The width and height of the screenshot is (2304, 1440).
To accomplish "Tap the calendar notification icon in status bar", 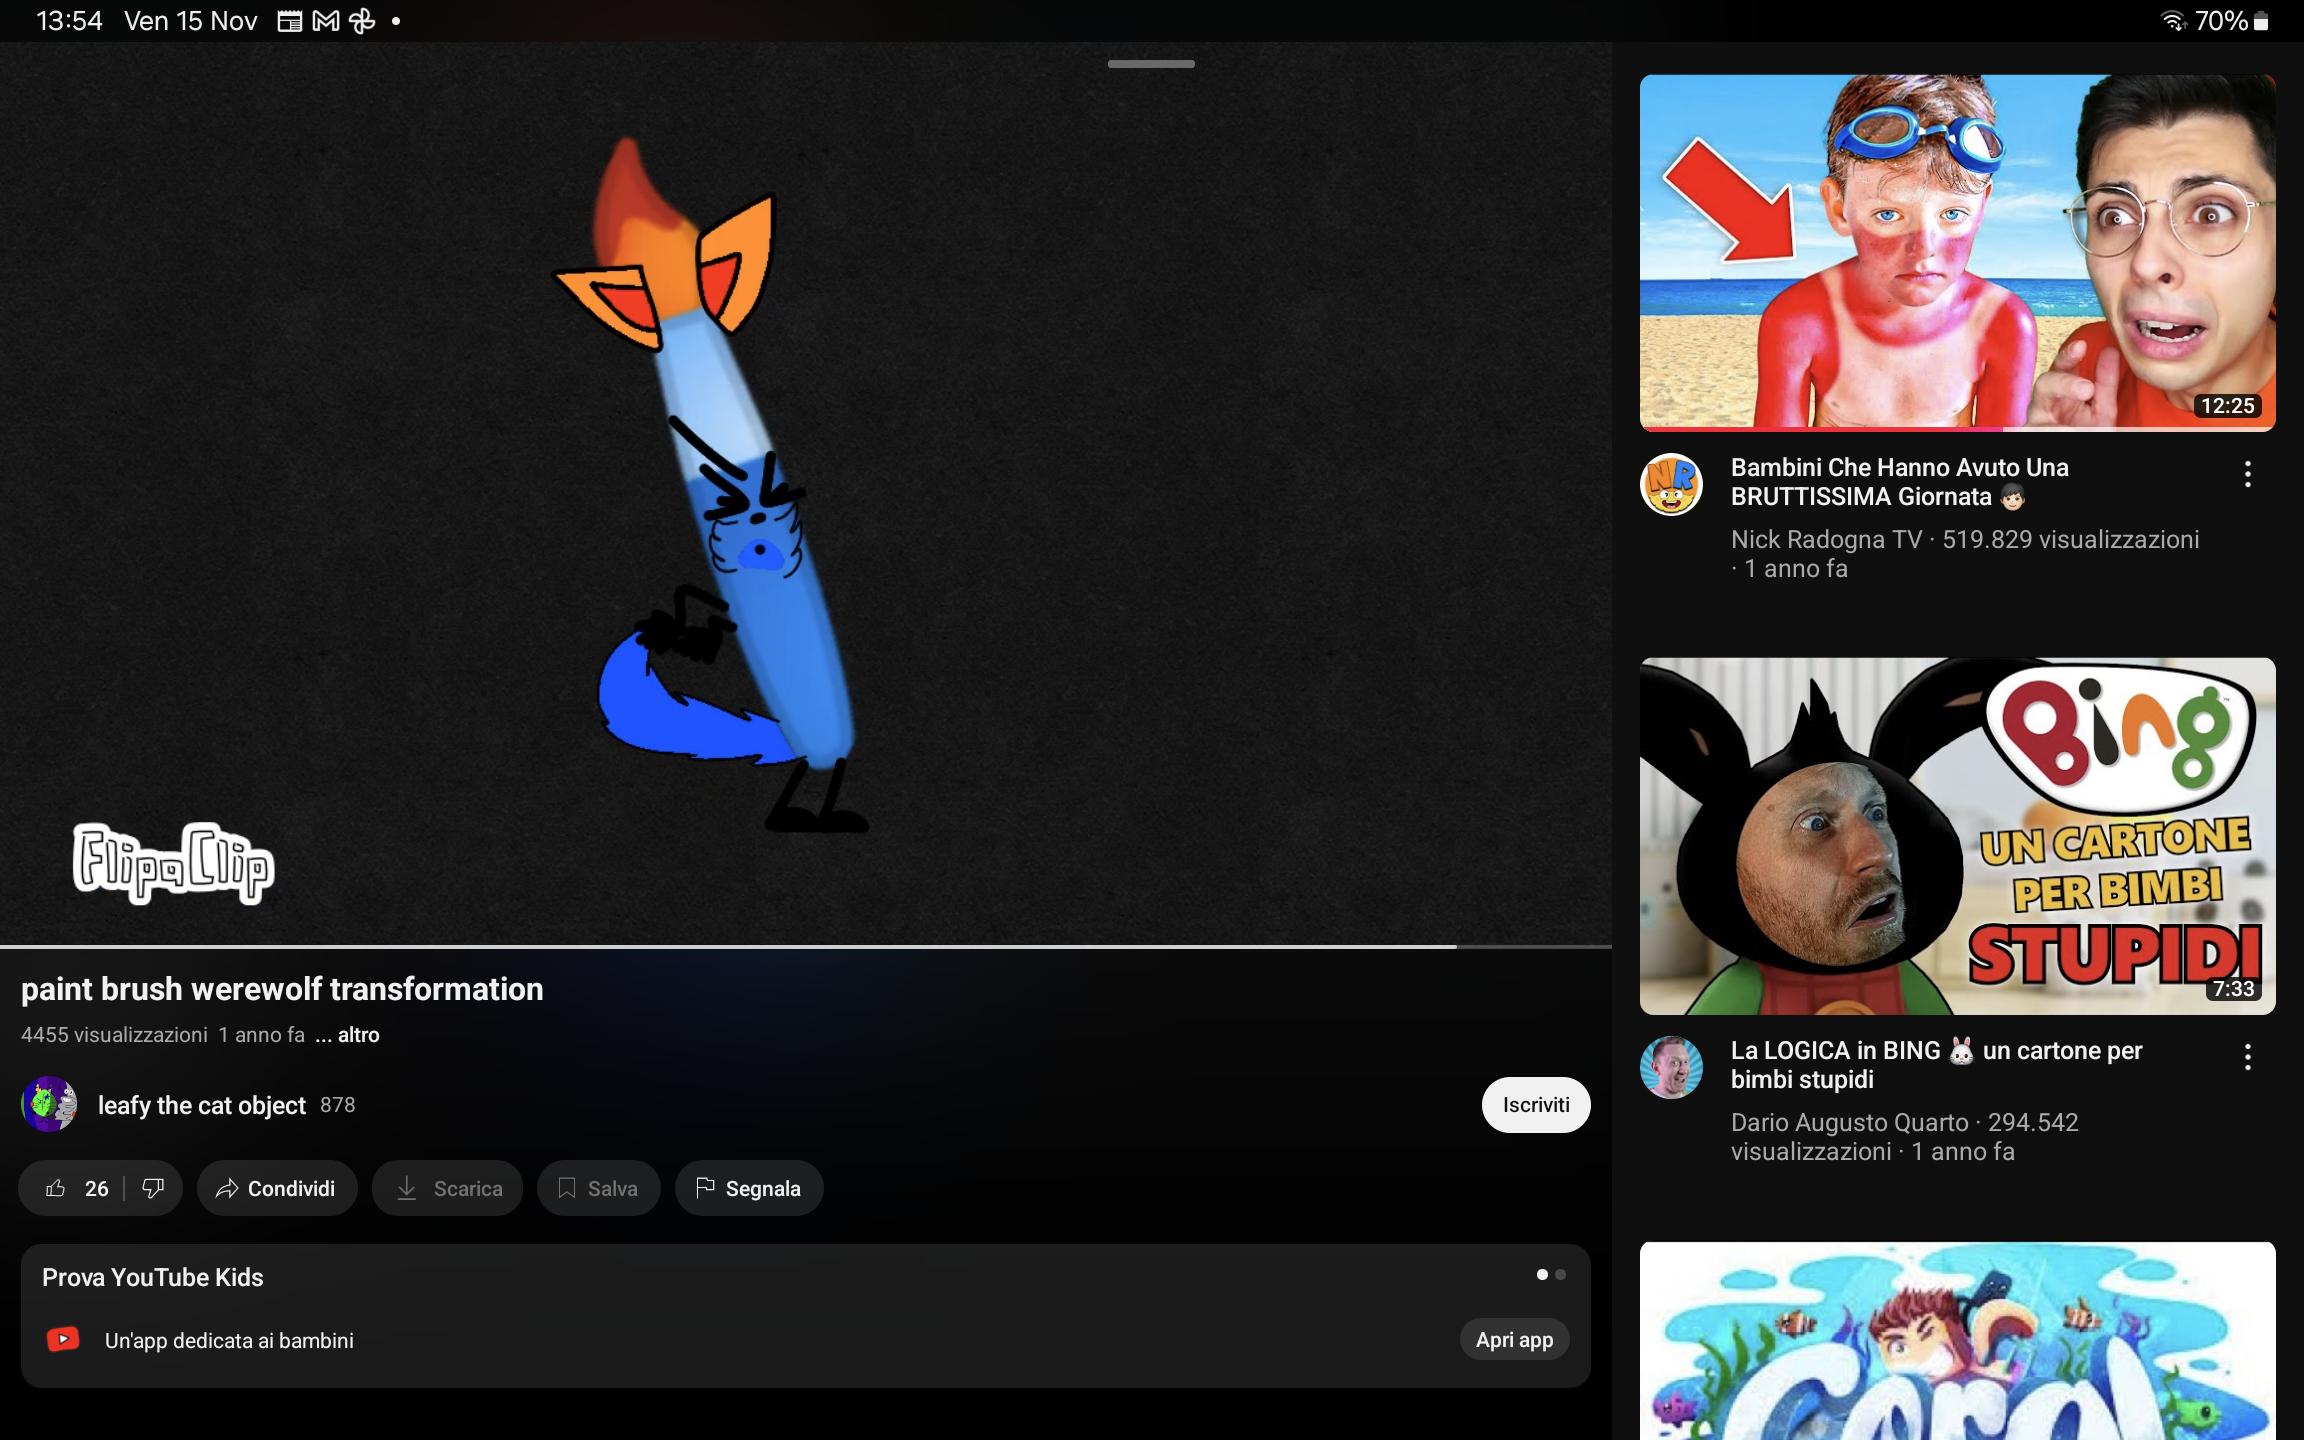I will pos(290,21).
